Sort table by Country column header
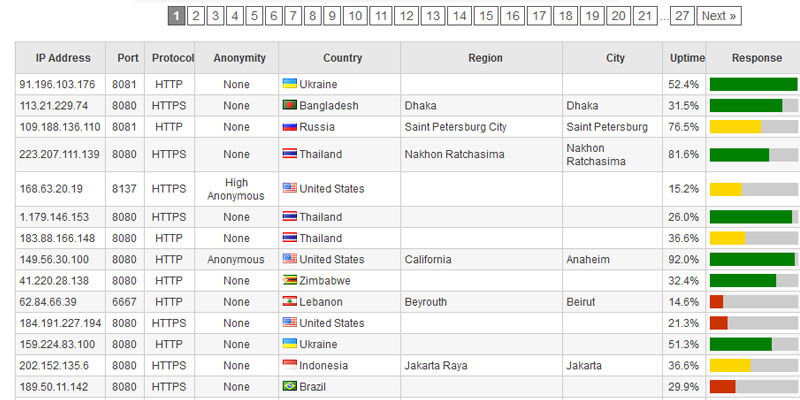Screen dimensions: 800x400 point(340,58)
